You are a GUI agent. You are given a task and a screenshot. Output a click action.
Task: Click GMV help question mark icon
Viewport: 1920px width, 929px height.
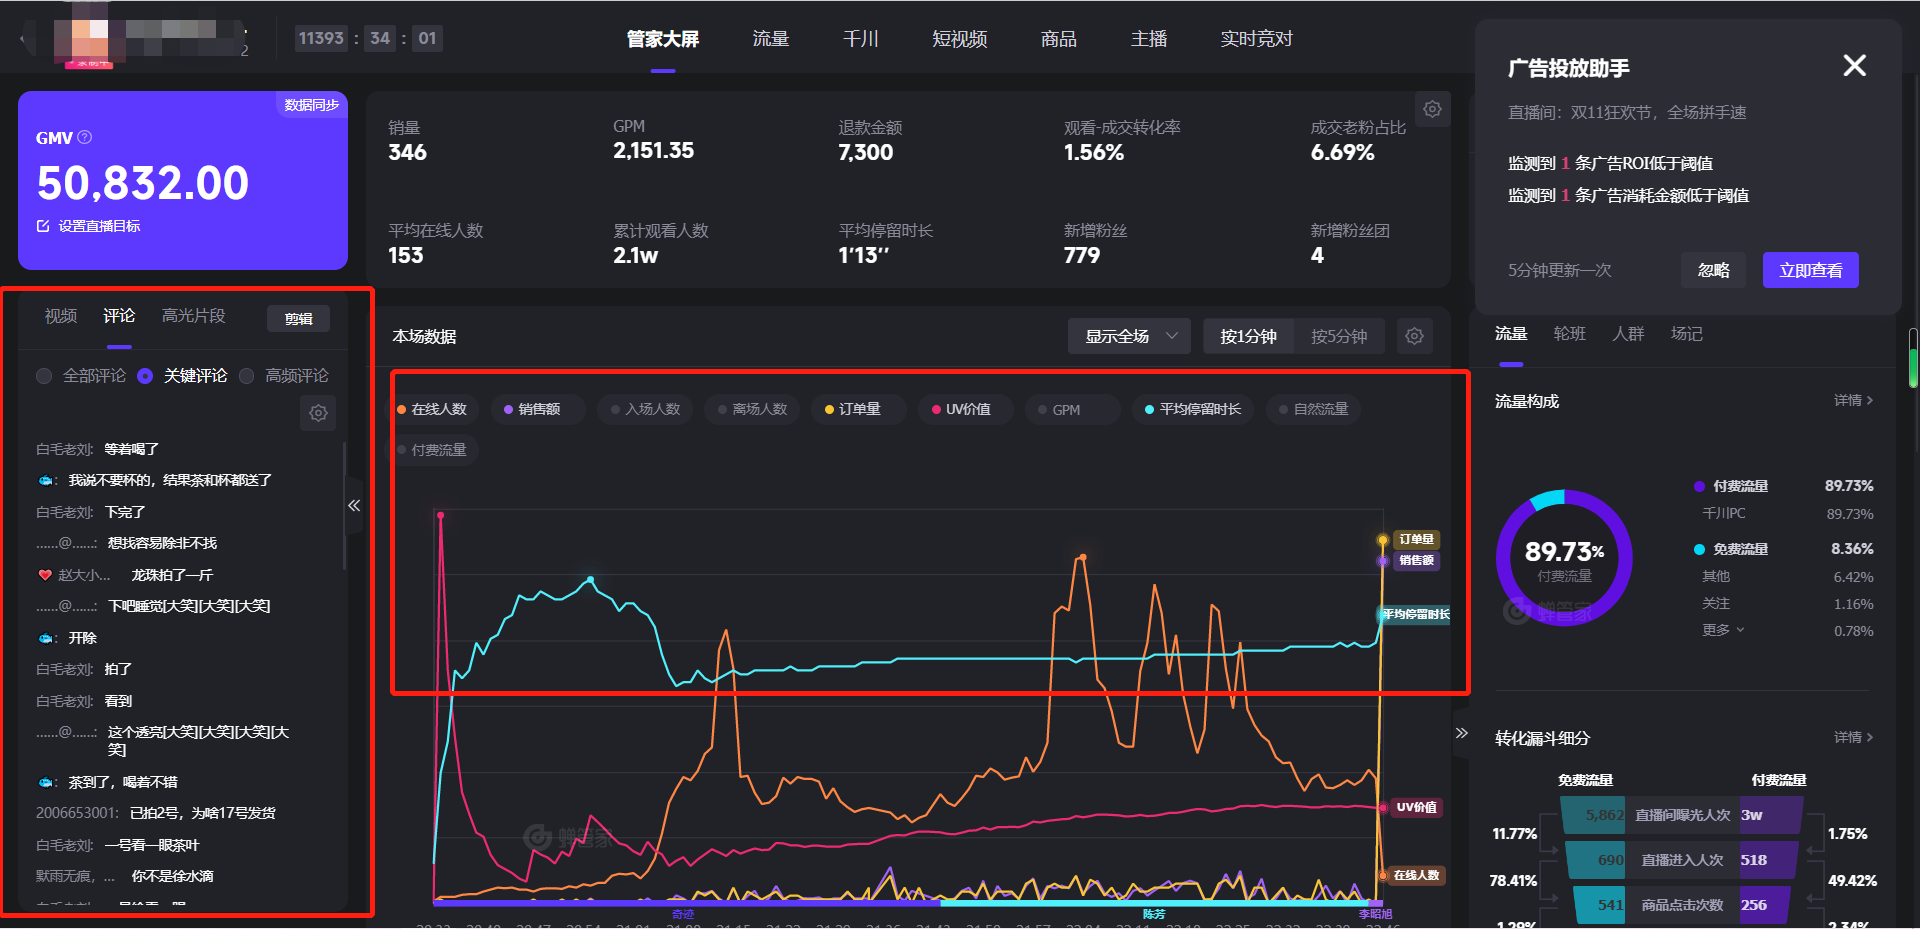coord(85,137)
